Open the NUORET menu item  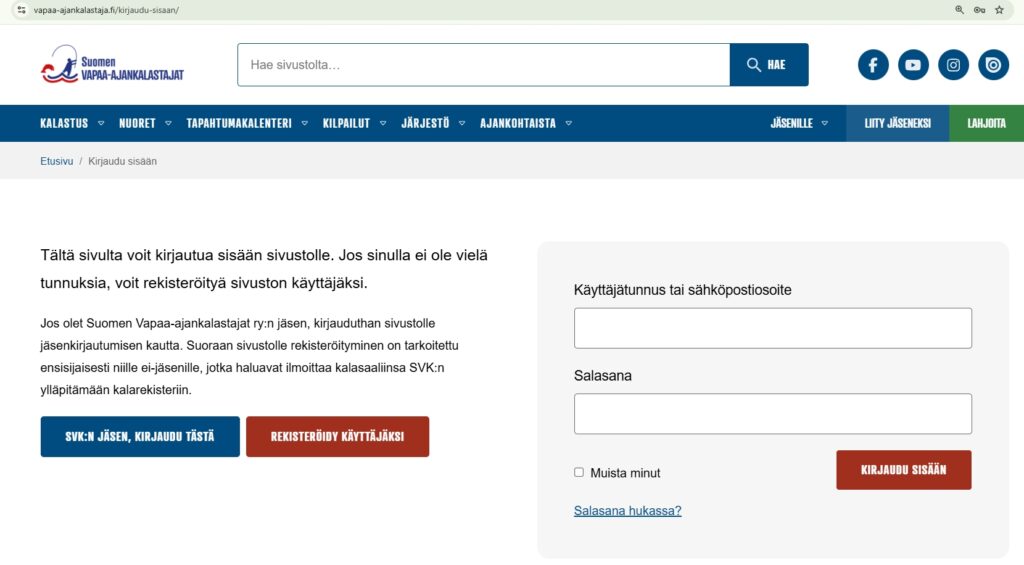click(x=137, y=123)
